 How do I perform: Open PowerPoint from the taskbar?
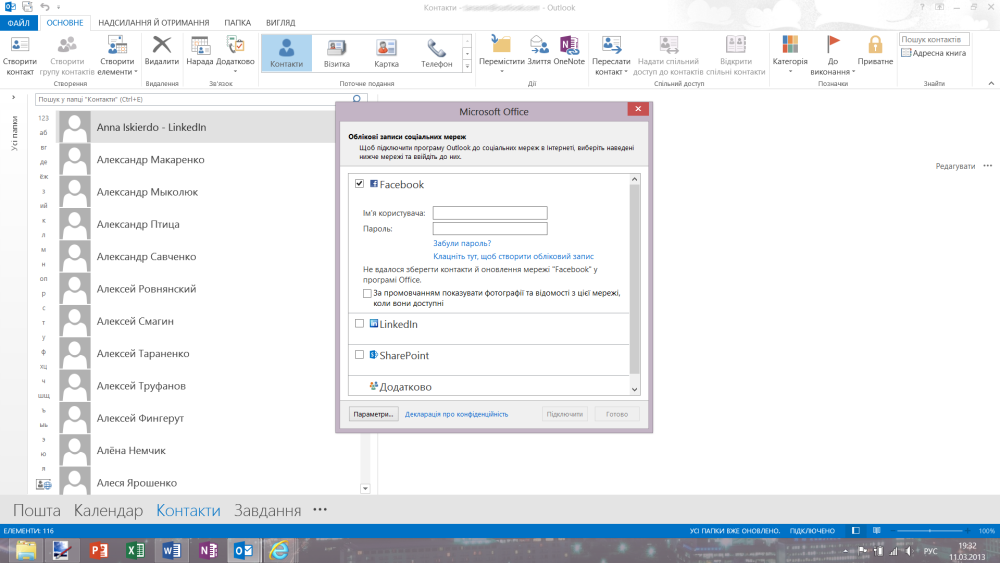(x=99, y=550)
